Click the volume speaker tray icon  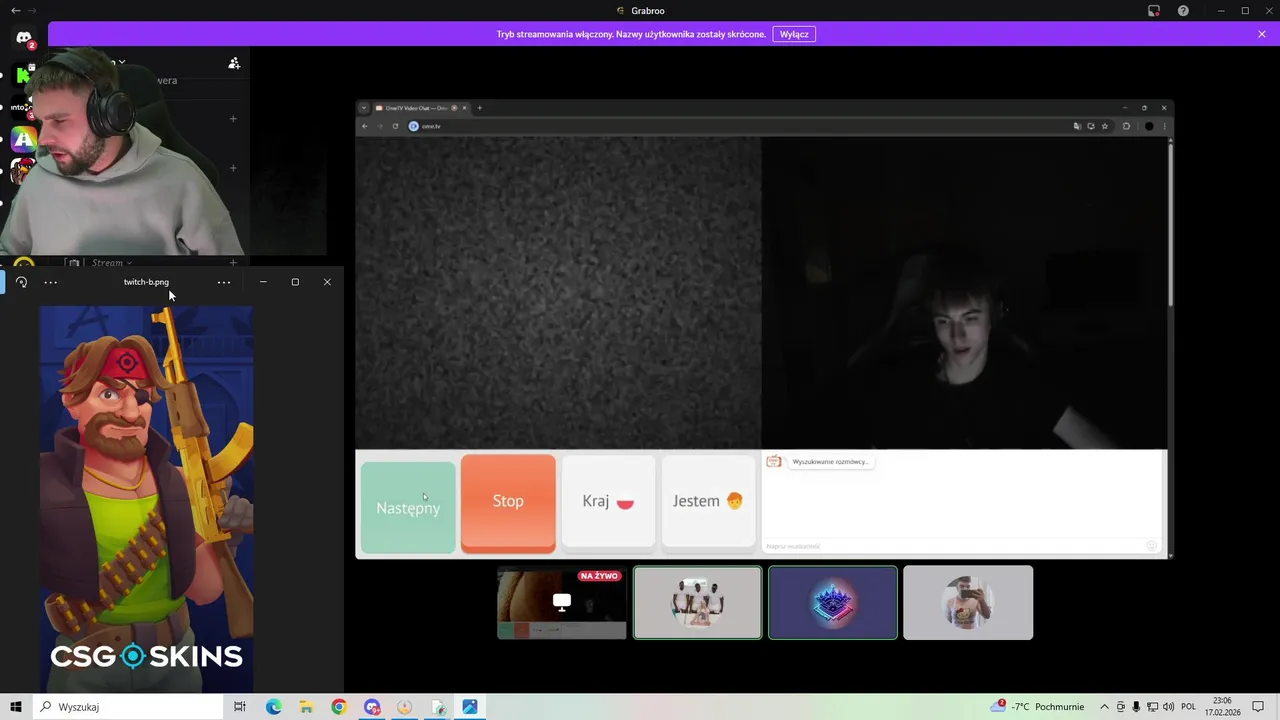pyautogui.click(x=1168, y=707)
